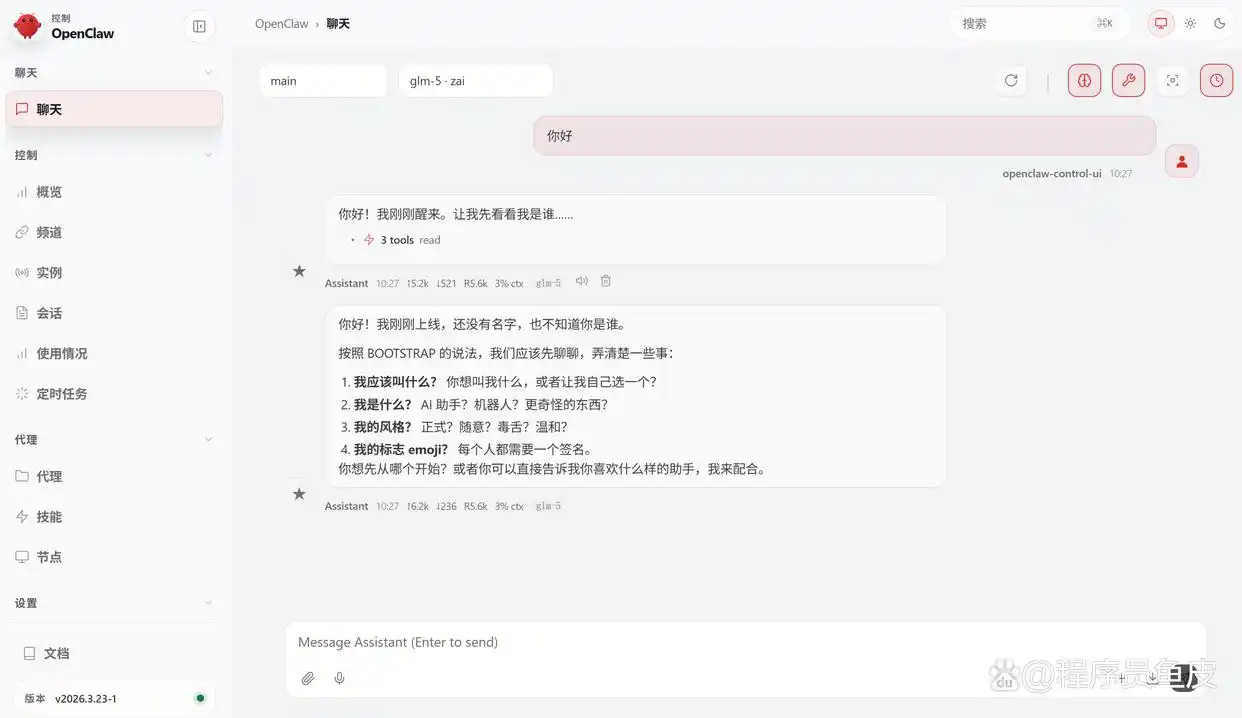Open the clock history icon
Viewport: 1242px width, 718px height.
click(x=1216, y=80)
